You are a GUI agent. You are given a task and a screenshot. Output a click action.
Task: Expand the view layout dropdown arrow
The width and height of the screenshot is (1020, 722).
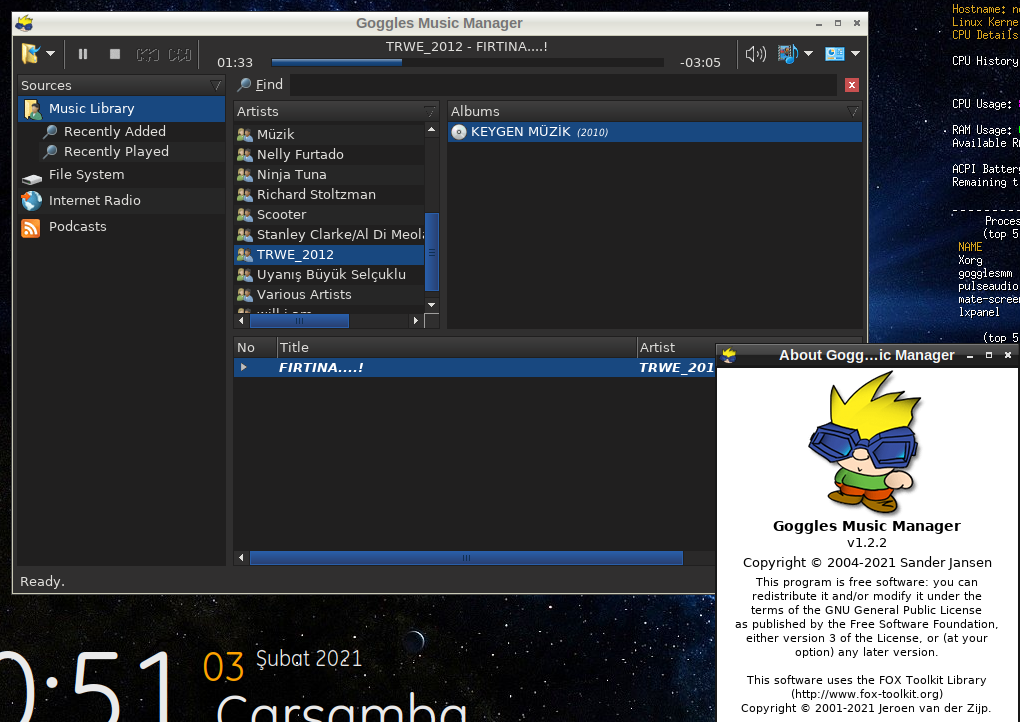[855, 53]
